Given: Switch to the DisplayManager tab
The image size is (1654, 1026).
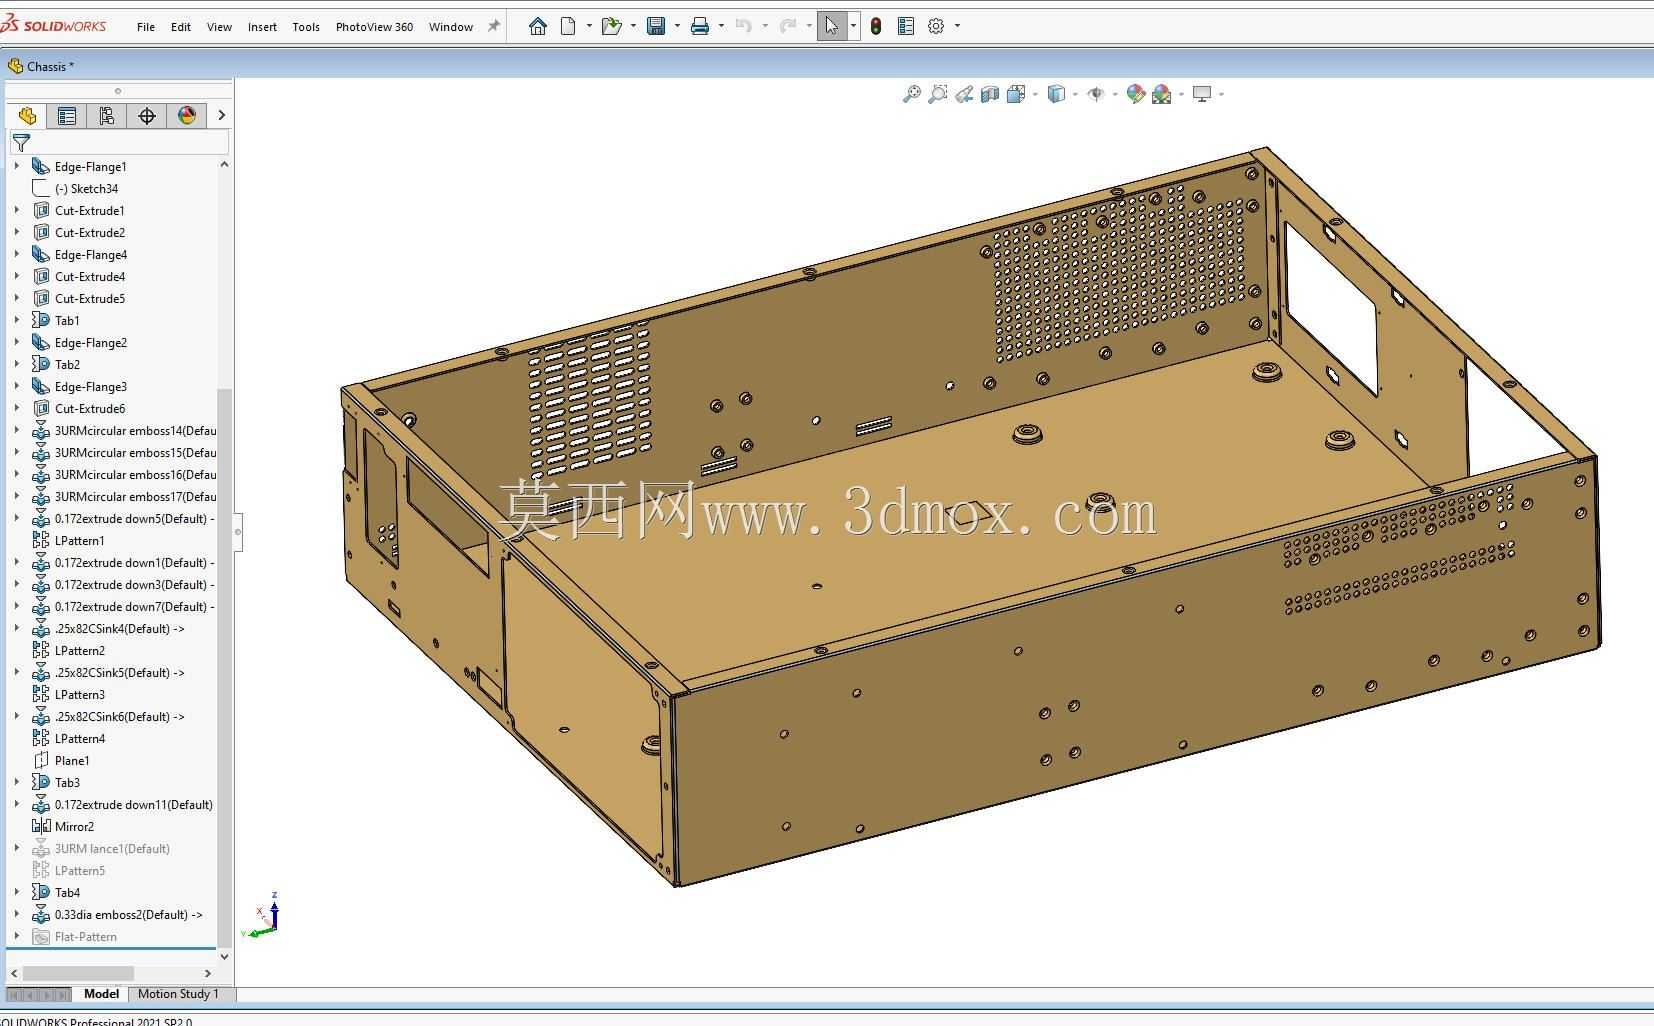Looking at the screenshot, I should pos(187,116).
